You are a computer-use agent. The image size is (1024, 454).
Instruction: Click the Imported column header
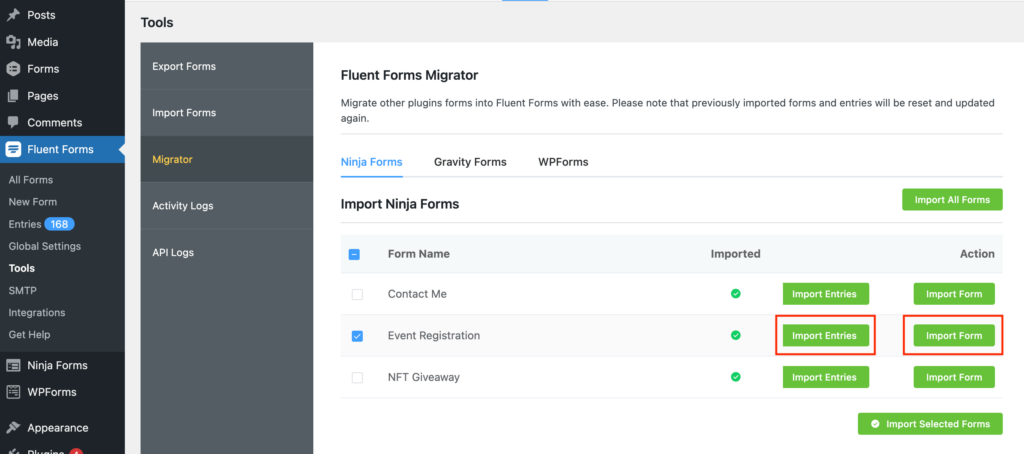click(x=735, y=253)
